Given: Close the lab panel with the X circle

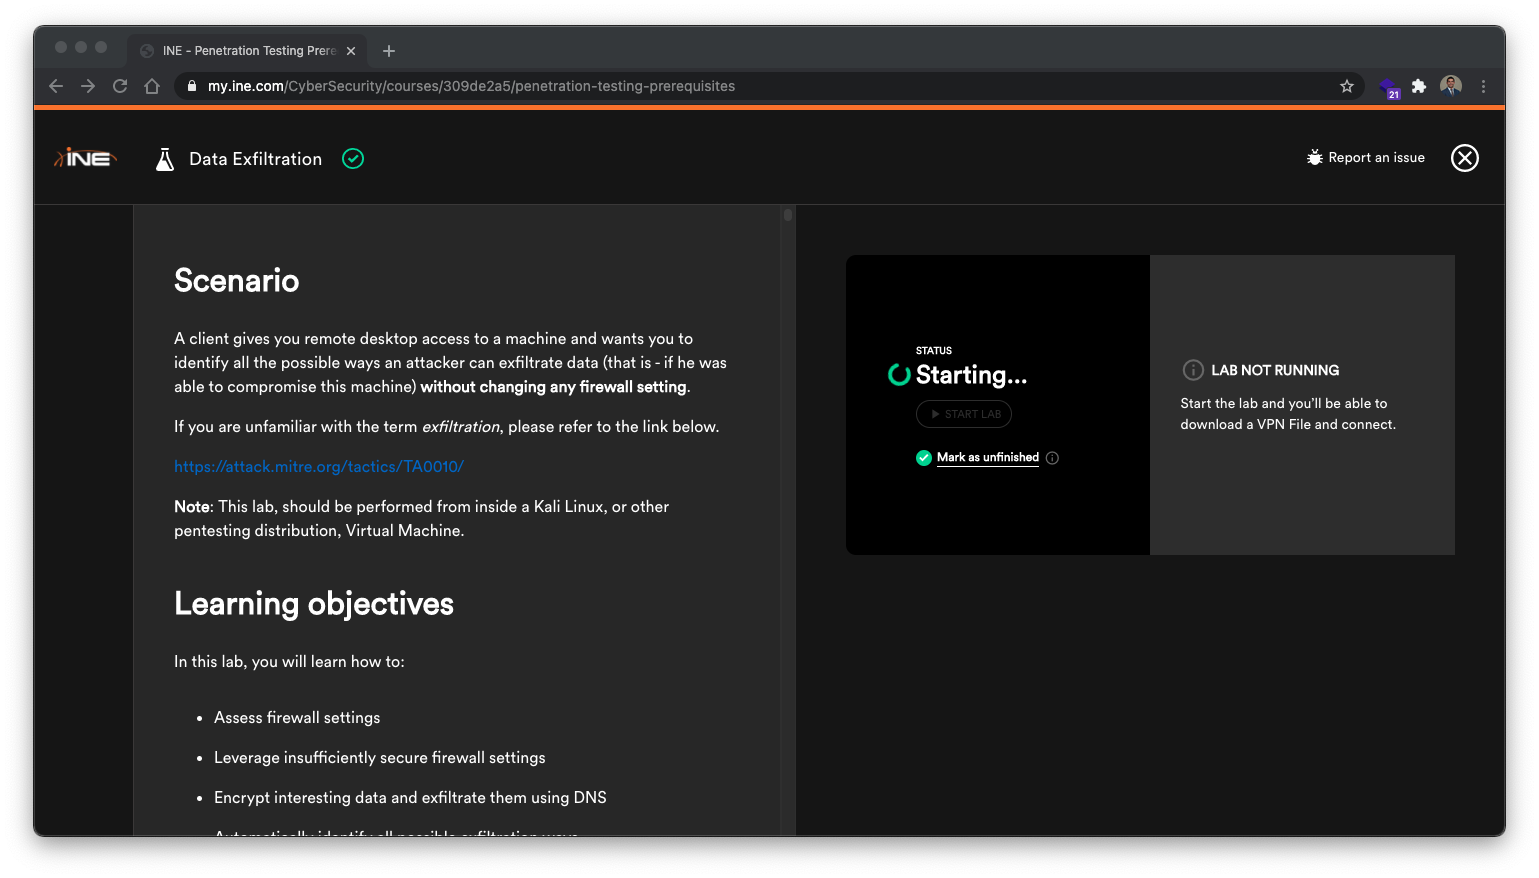Looking at the screenshot, I should (x=1464, y=158).
